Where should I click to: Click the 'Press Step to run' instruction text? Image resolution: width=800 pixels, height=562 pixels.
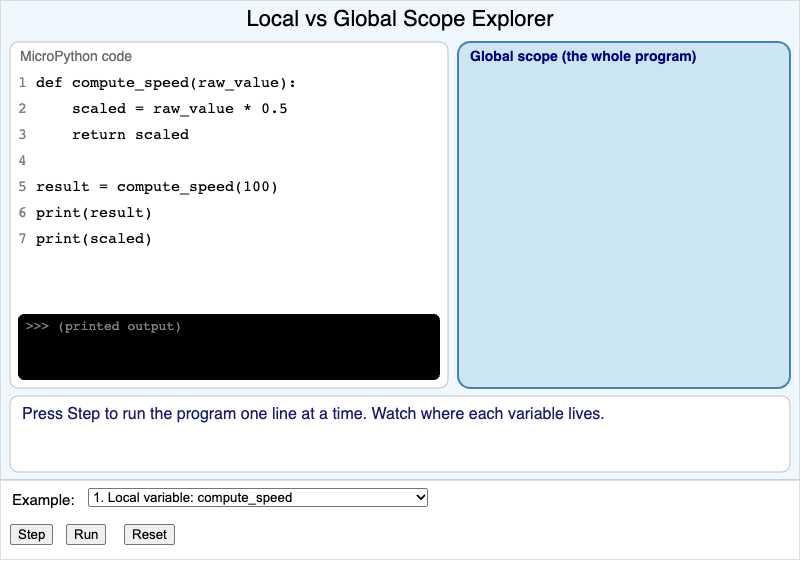coord(313,414)
